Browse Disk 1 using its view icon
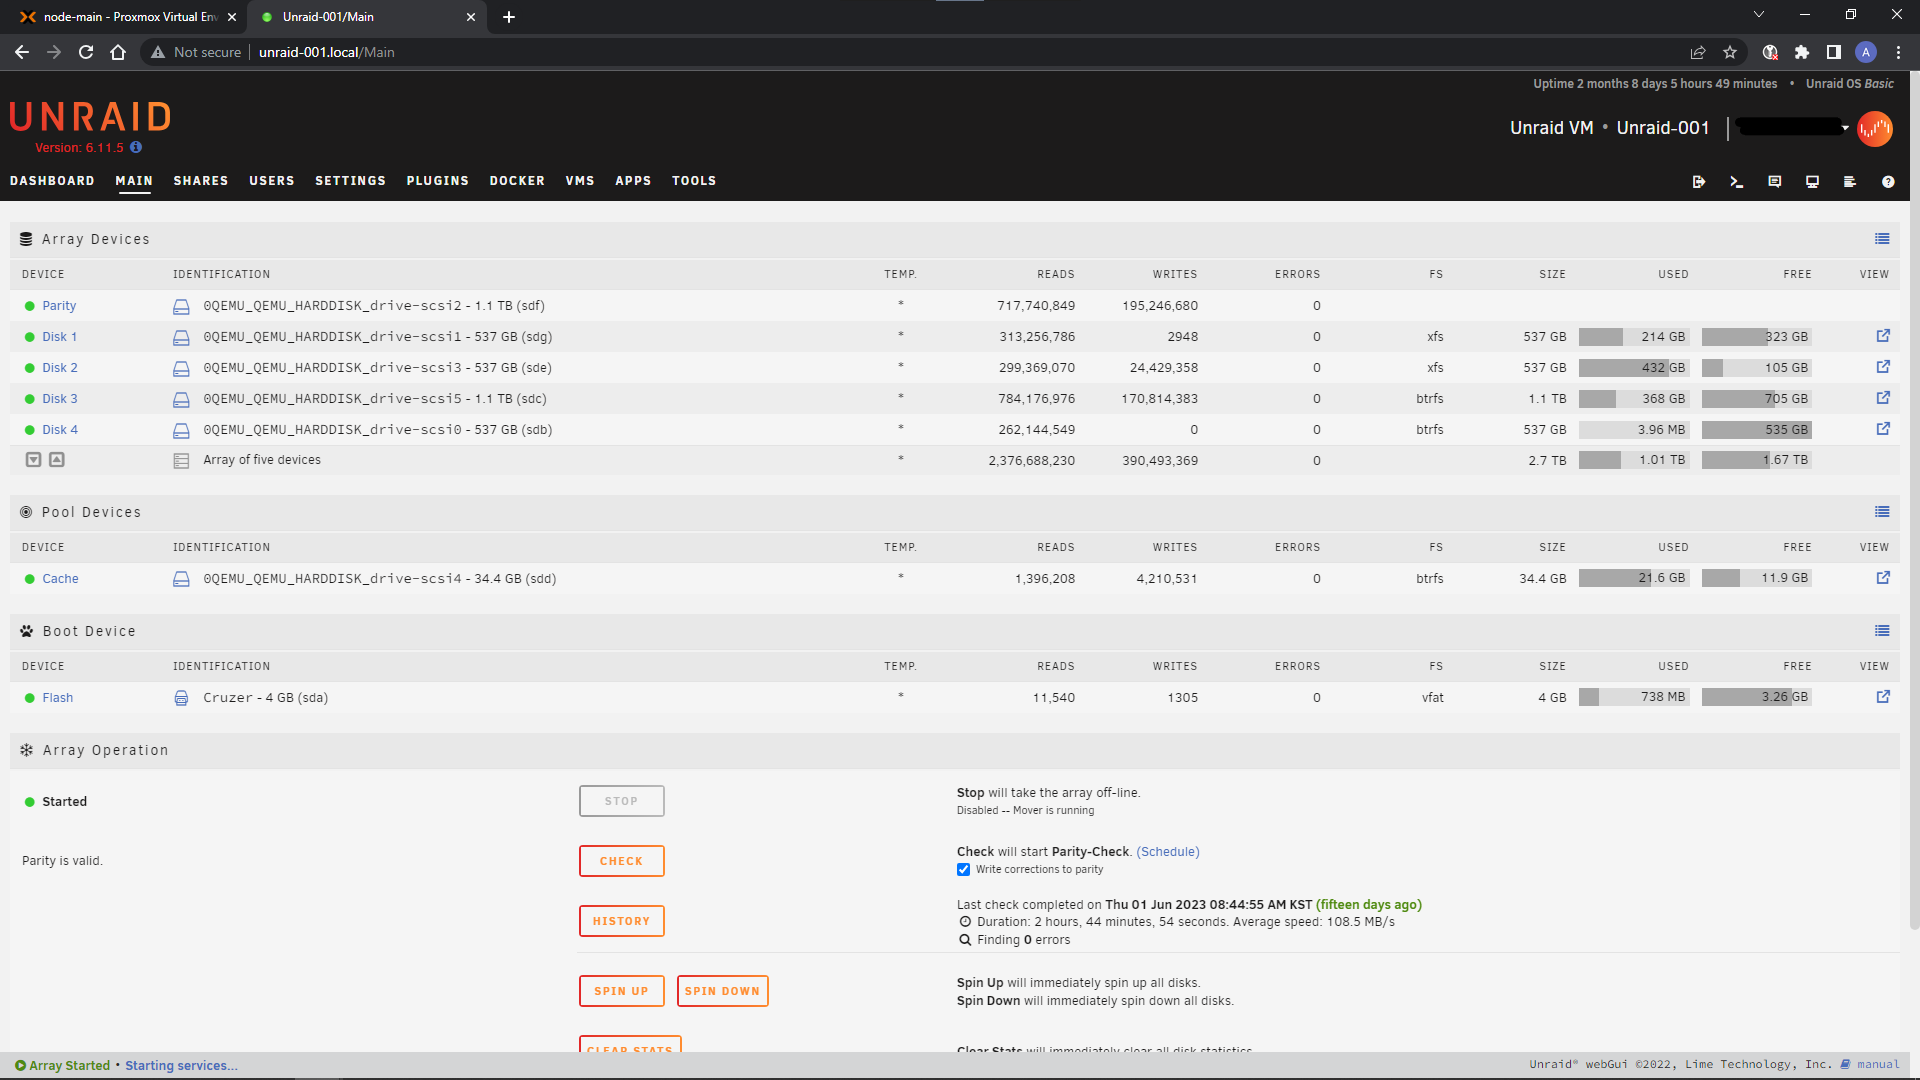Viewport: 1920px width, 1080px height. (1883, 336)
